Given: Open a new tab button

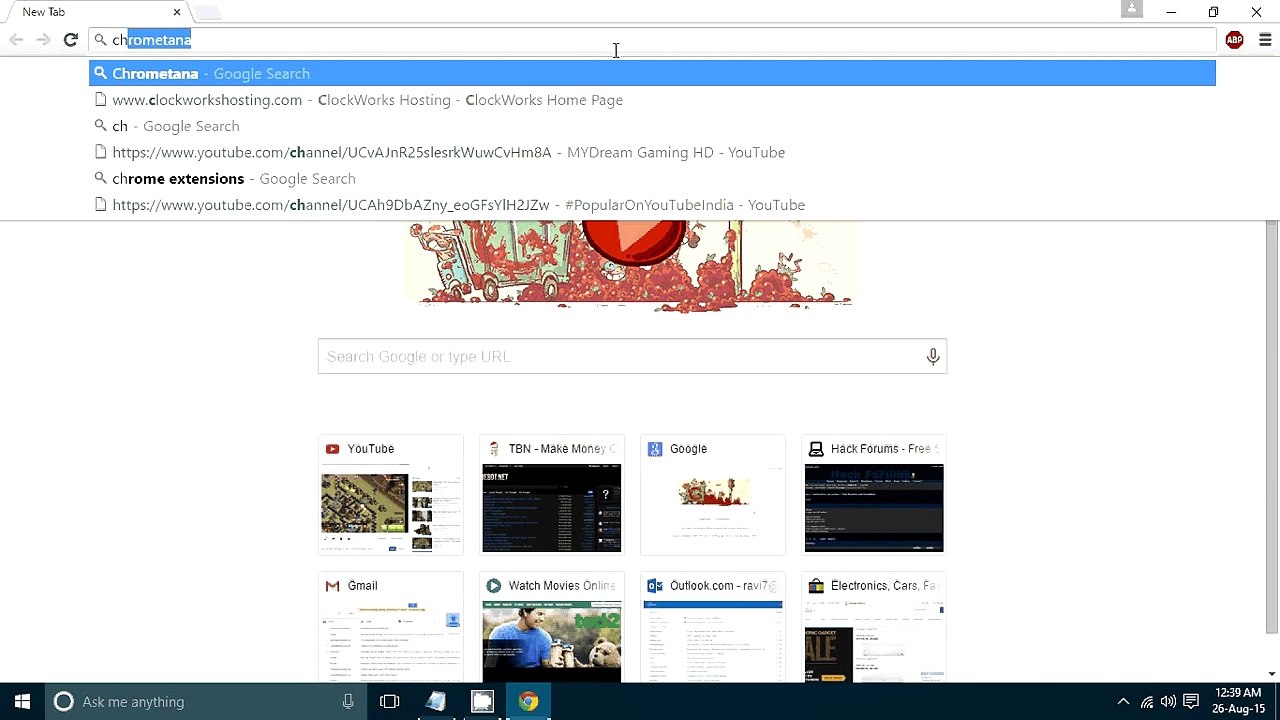Looking at the screenshot, I should 208,13.
